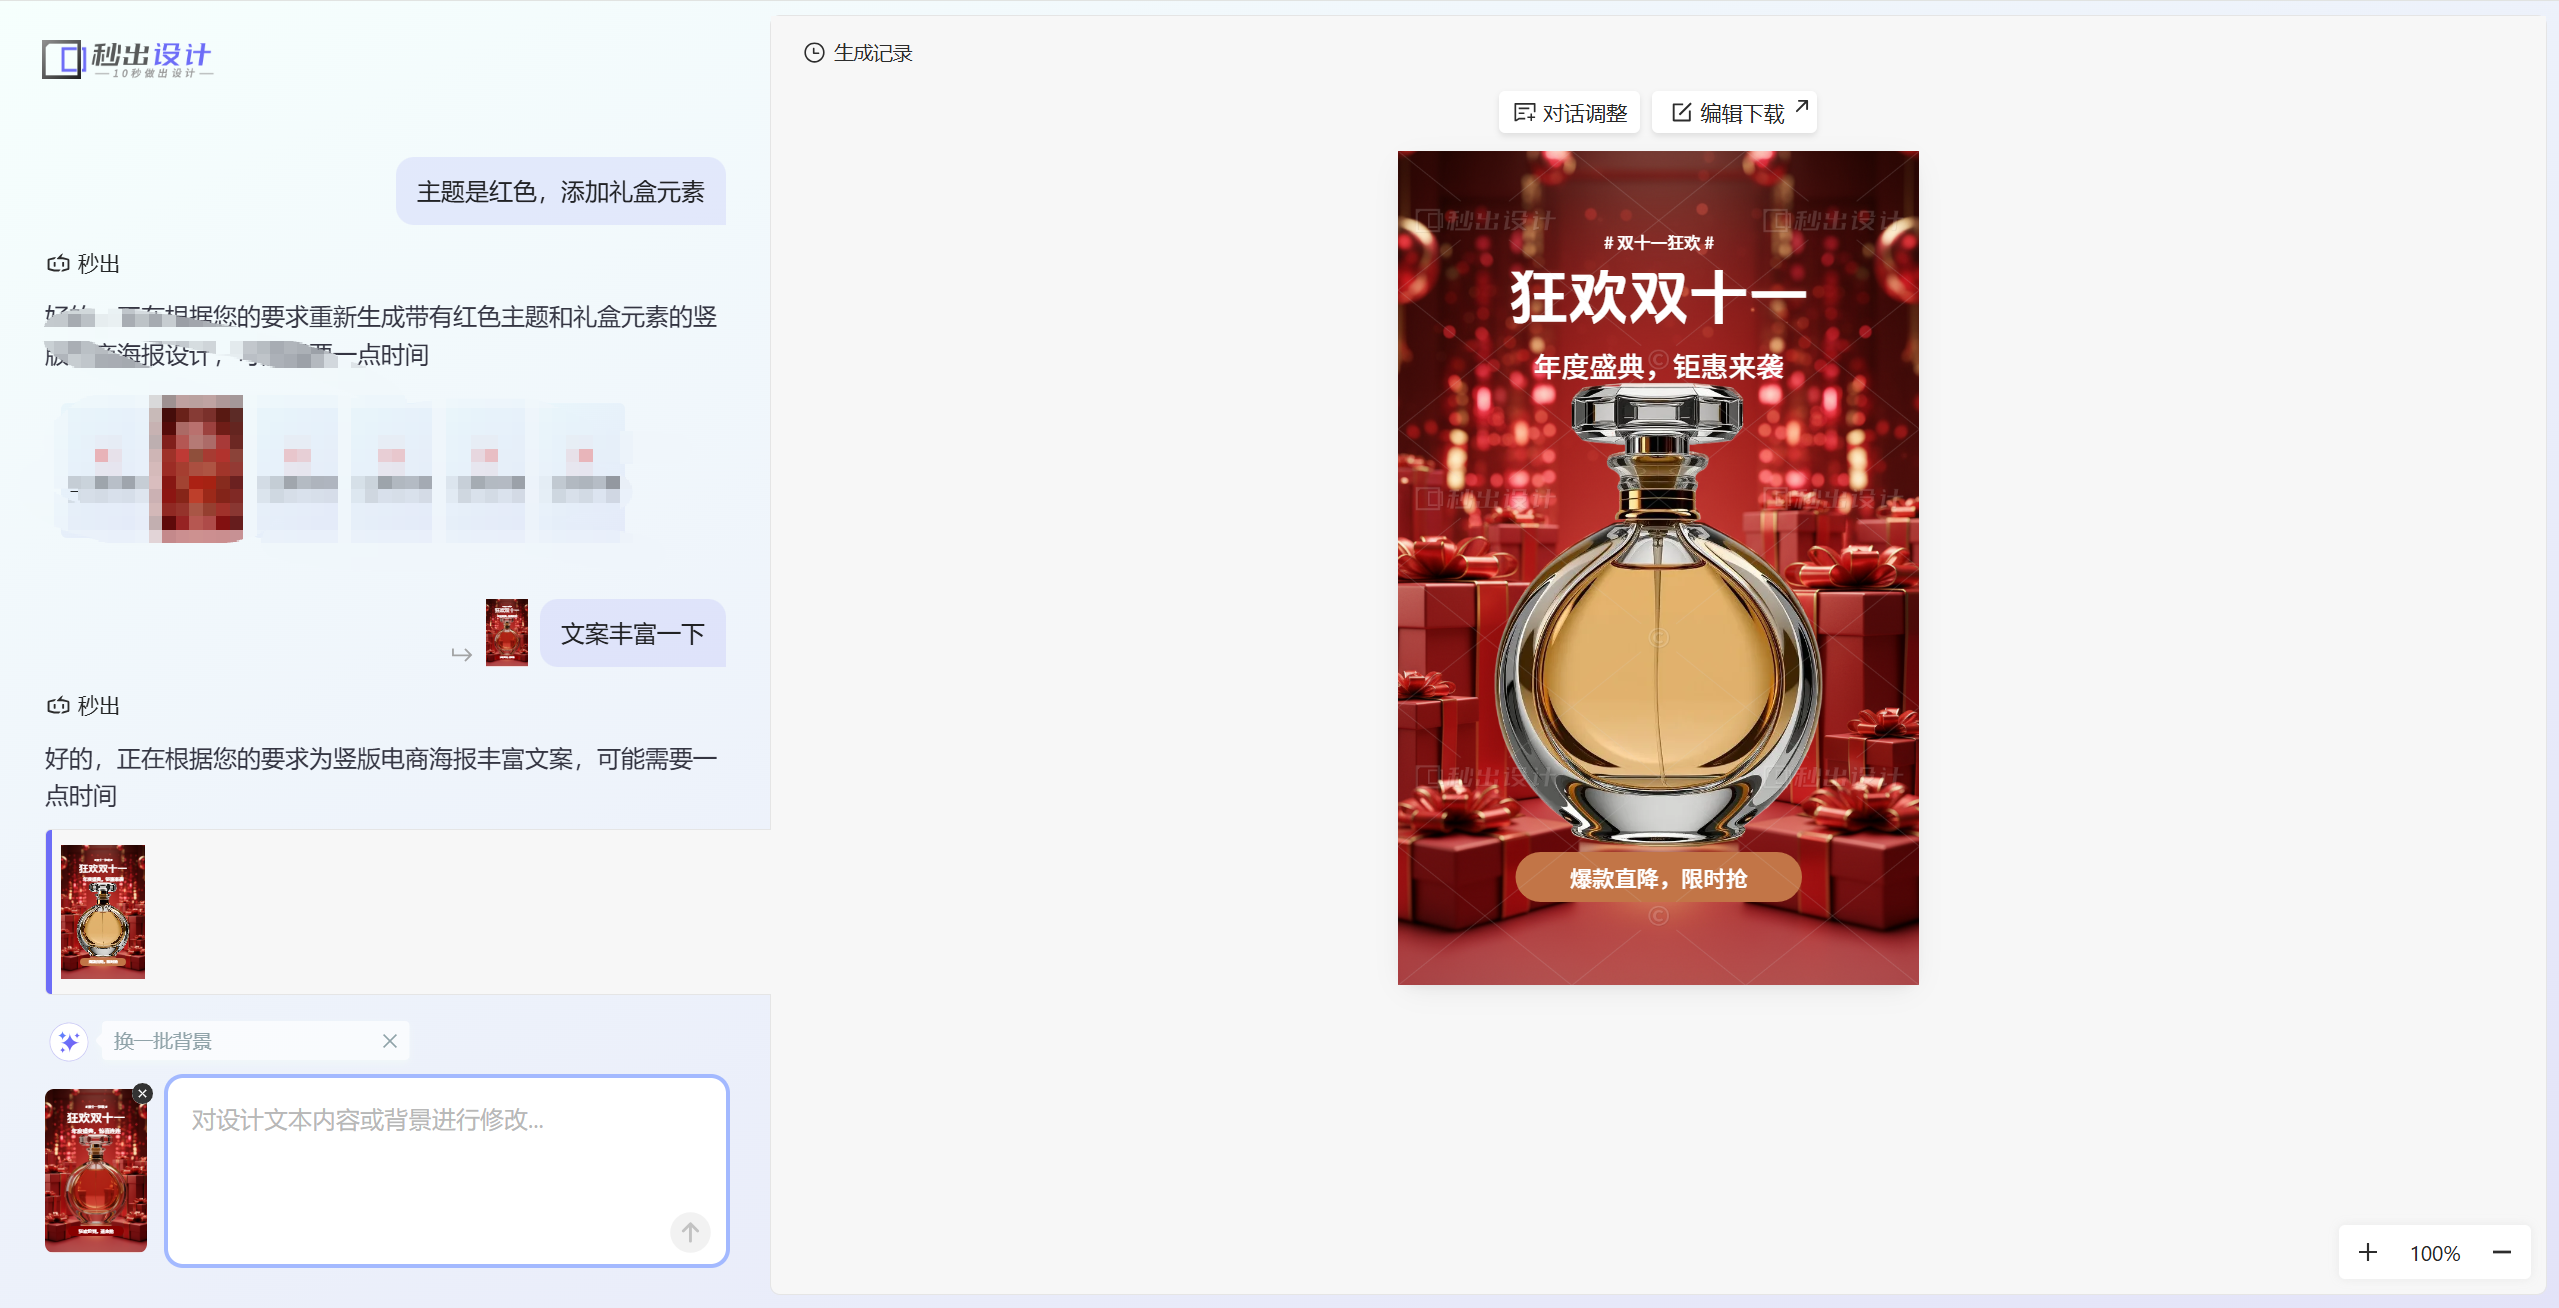Click the send arrow button
Image resolution: width=2559 pixels, height=1308 pixels.
tap(690, 1232)
